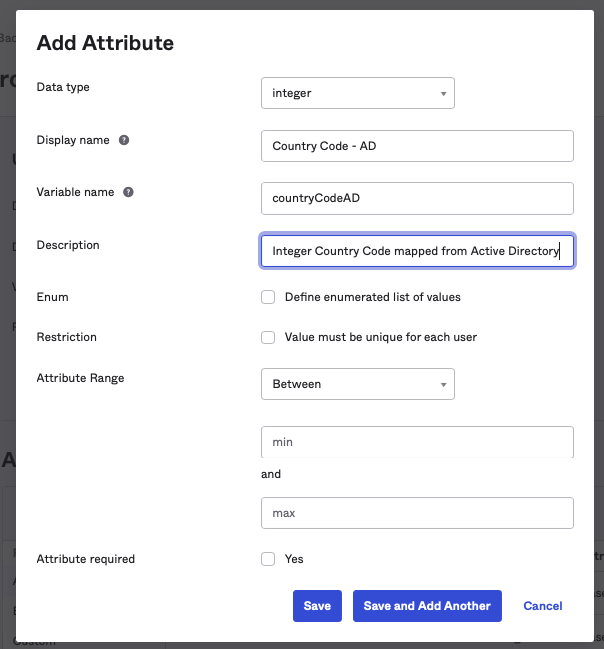Click the Display name help icon
The width and height of the screenshot is (604, 649).
124,140
